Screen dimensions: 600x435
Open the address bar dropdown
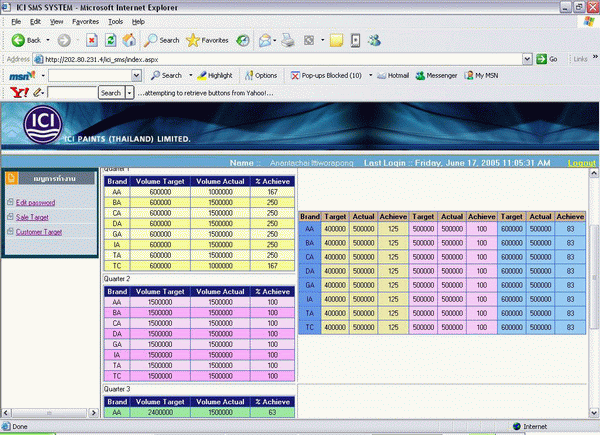(527, 59)
